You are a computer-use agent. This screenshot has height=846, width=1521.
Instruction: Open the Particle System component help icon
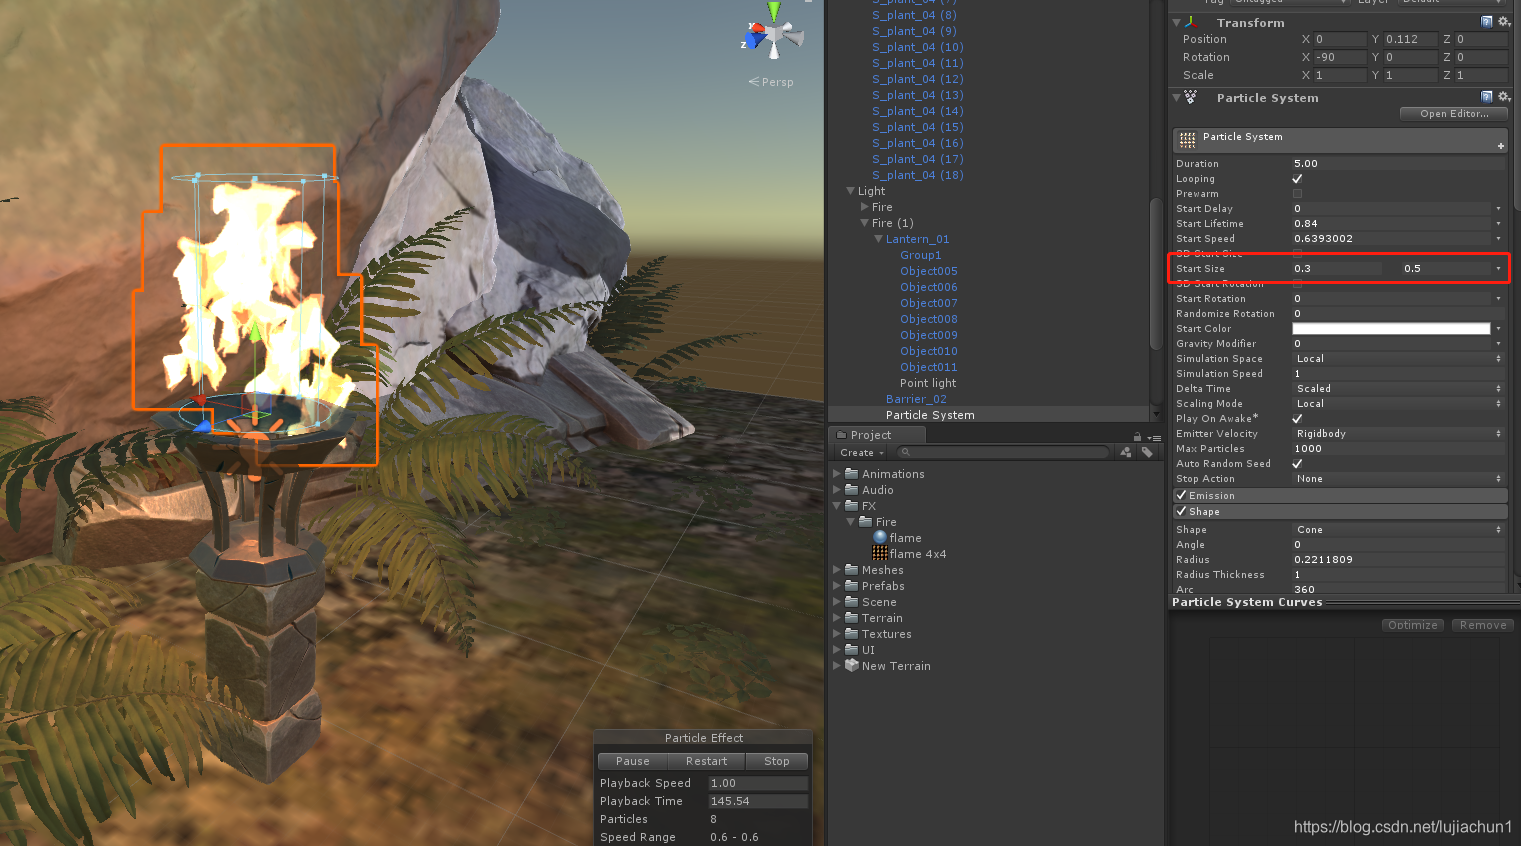pyautogui.click(x=1487, y=97)
